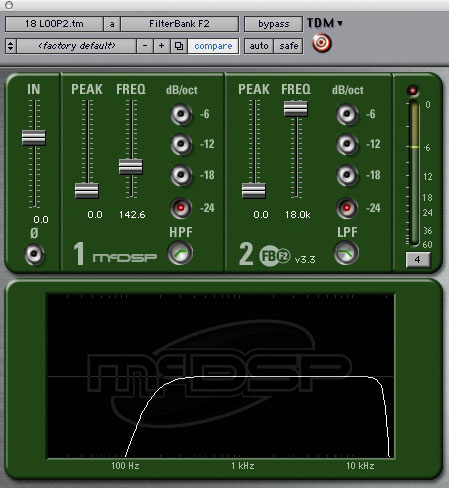Open the FilterBank F2 plug-in selector
Viewport: 449px width, 488px height.
pos(179,24)
